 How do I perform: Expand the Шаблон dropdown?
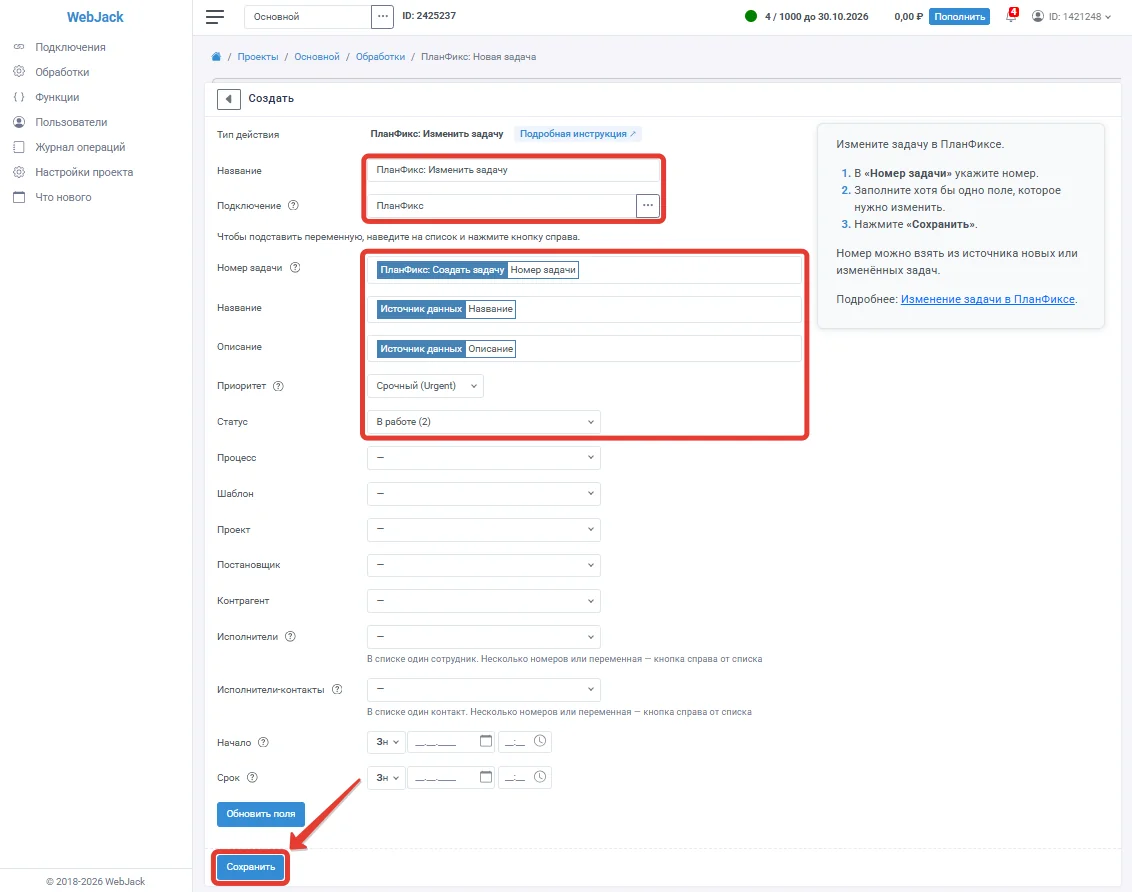[484, 494]
